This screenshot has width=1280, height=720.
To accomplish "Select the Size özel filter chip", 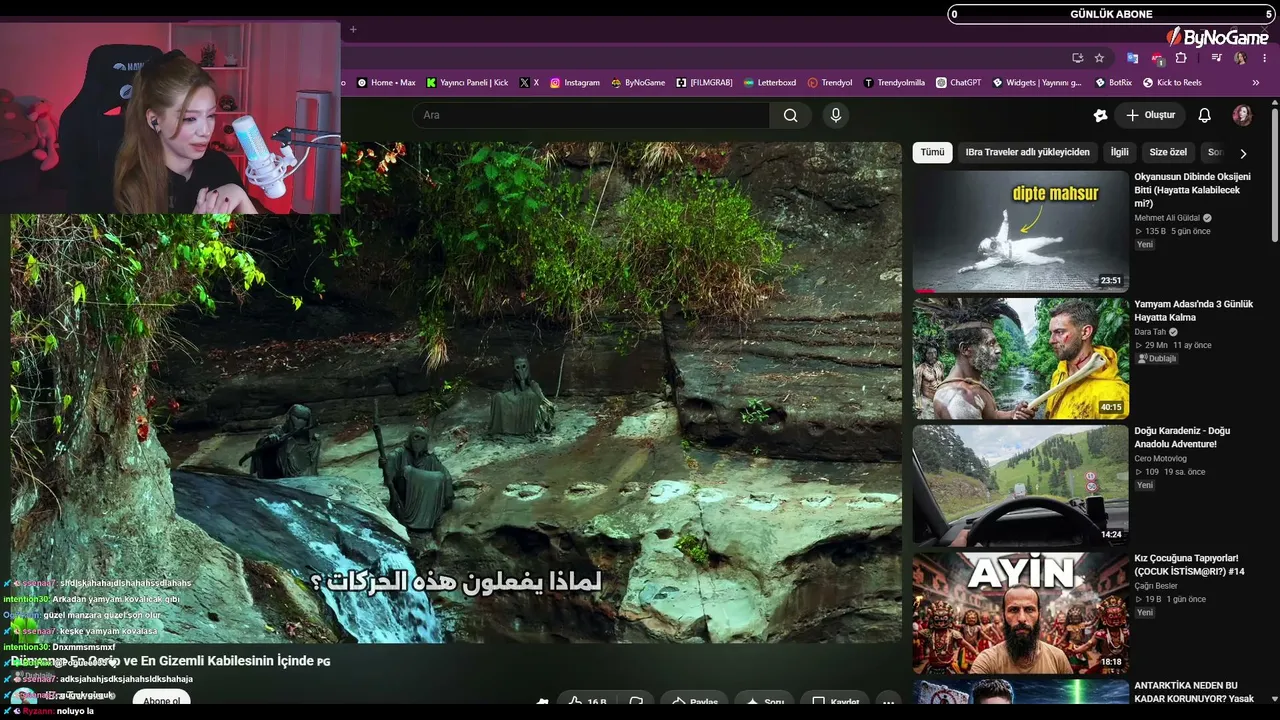I will click(1168, 152).
